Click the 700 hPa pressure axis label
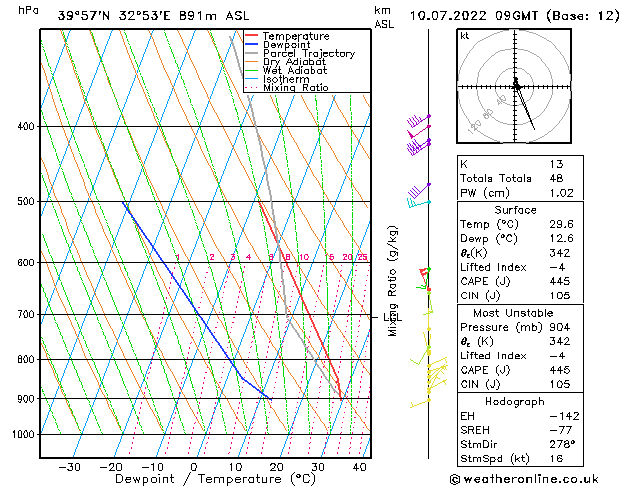This screenshot has height=486, width=629. (26, 314)
